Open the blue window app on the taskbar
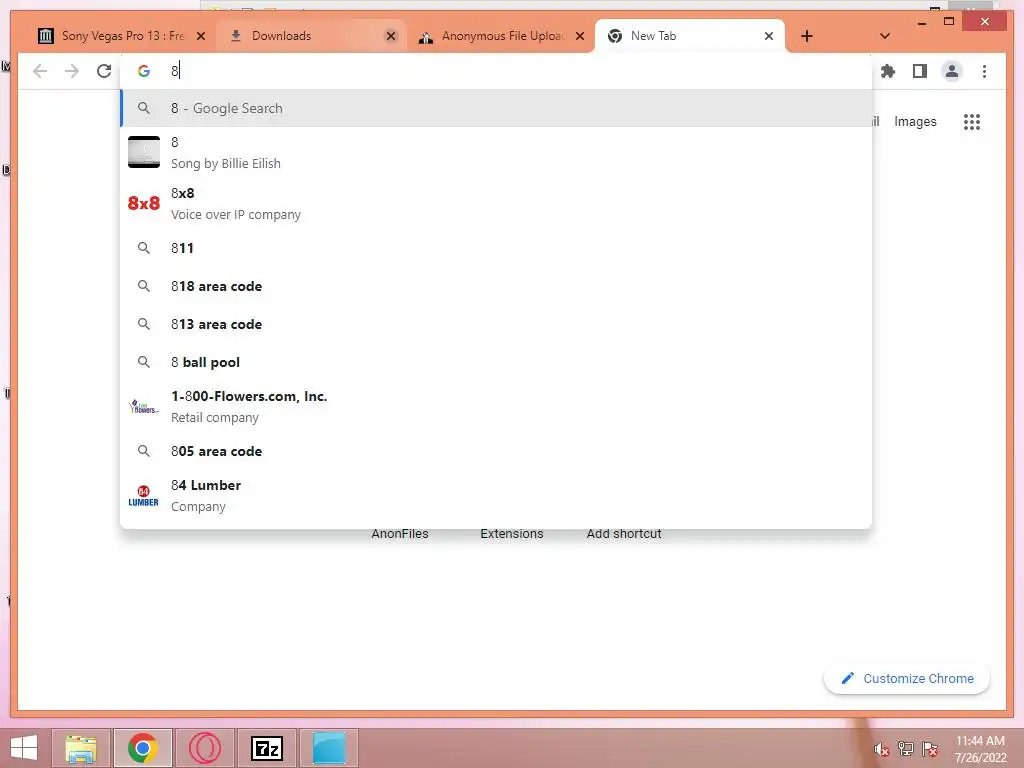This screenshot has height=768, width=1024. [x=329, y=748]
